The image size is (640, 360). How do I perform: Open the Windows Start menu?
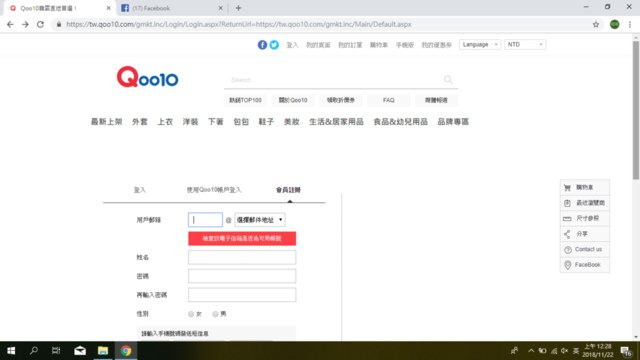[x=11, y=351]
